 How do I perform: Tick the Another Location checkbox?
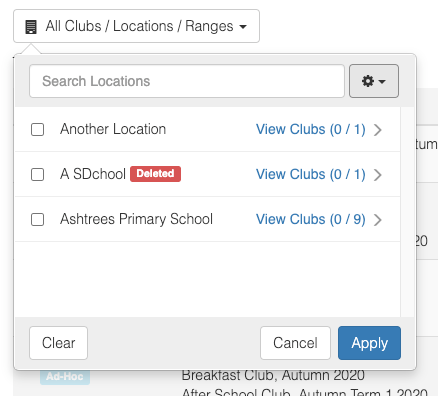37,129
